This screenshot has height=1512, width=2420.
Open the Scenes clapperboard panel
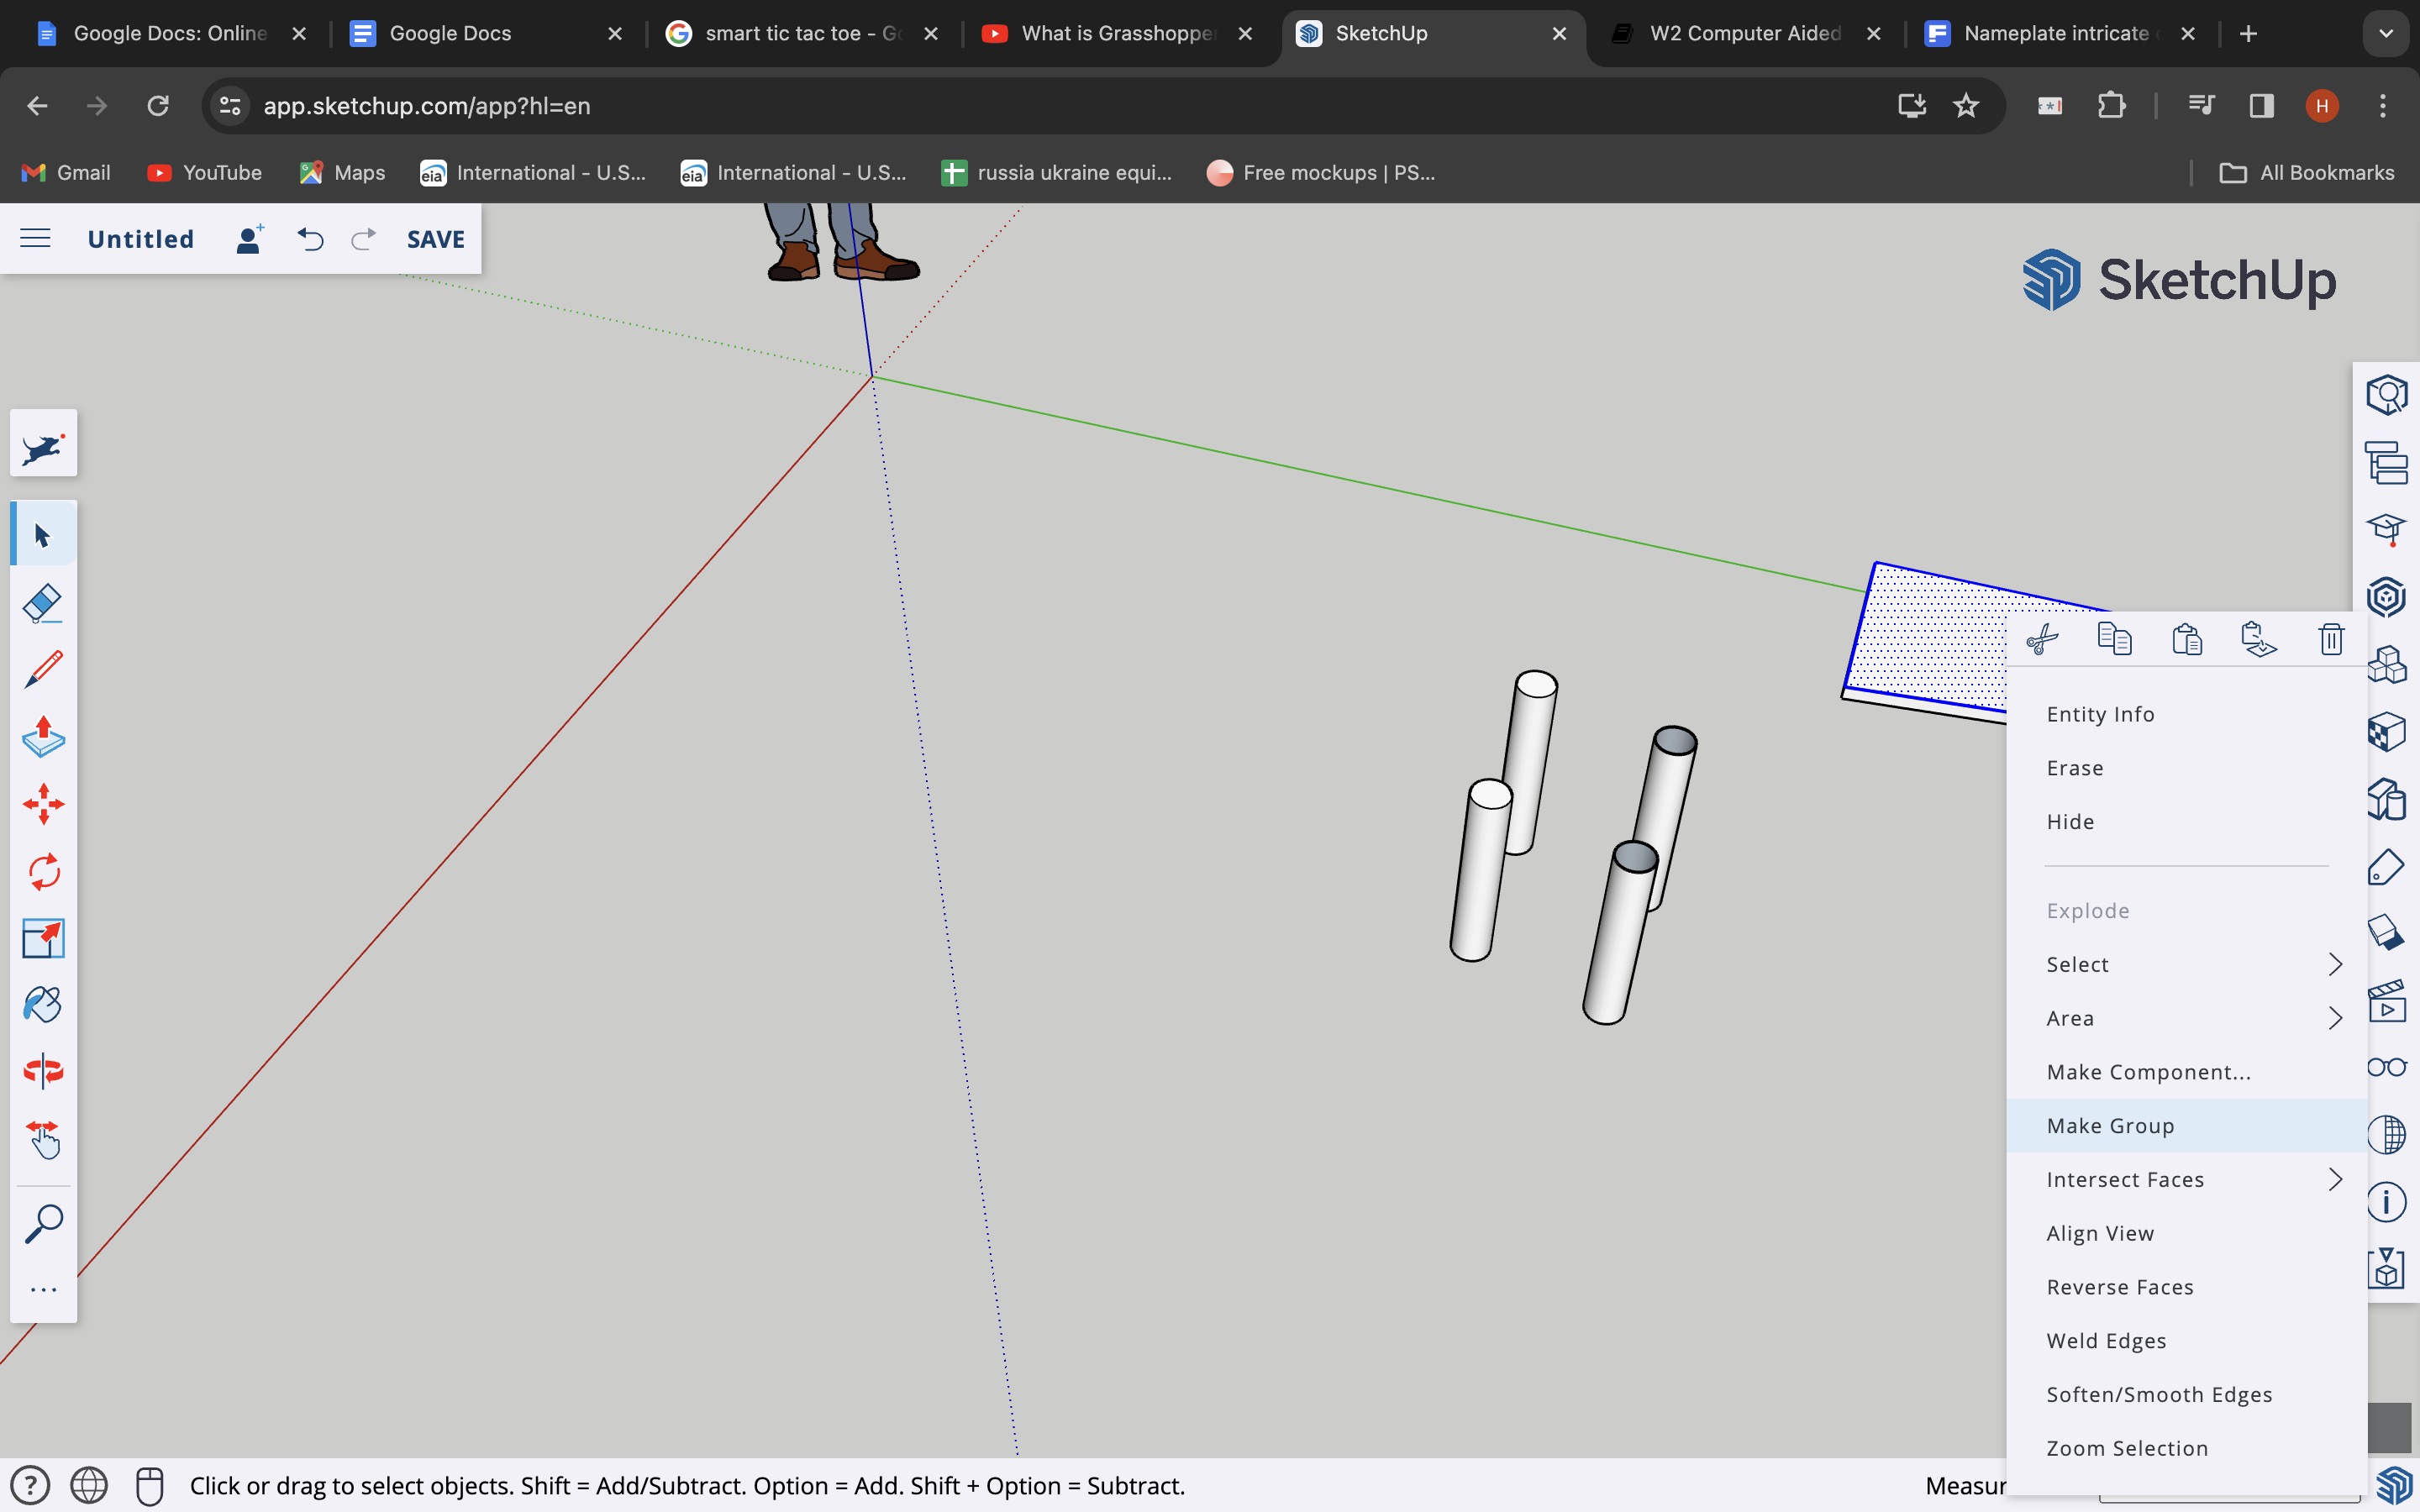(2386, 1001)
